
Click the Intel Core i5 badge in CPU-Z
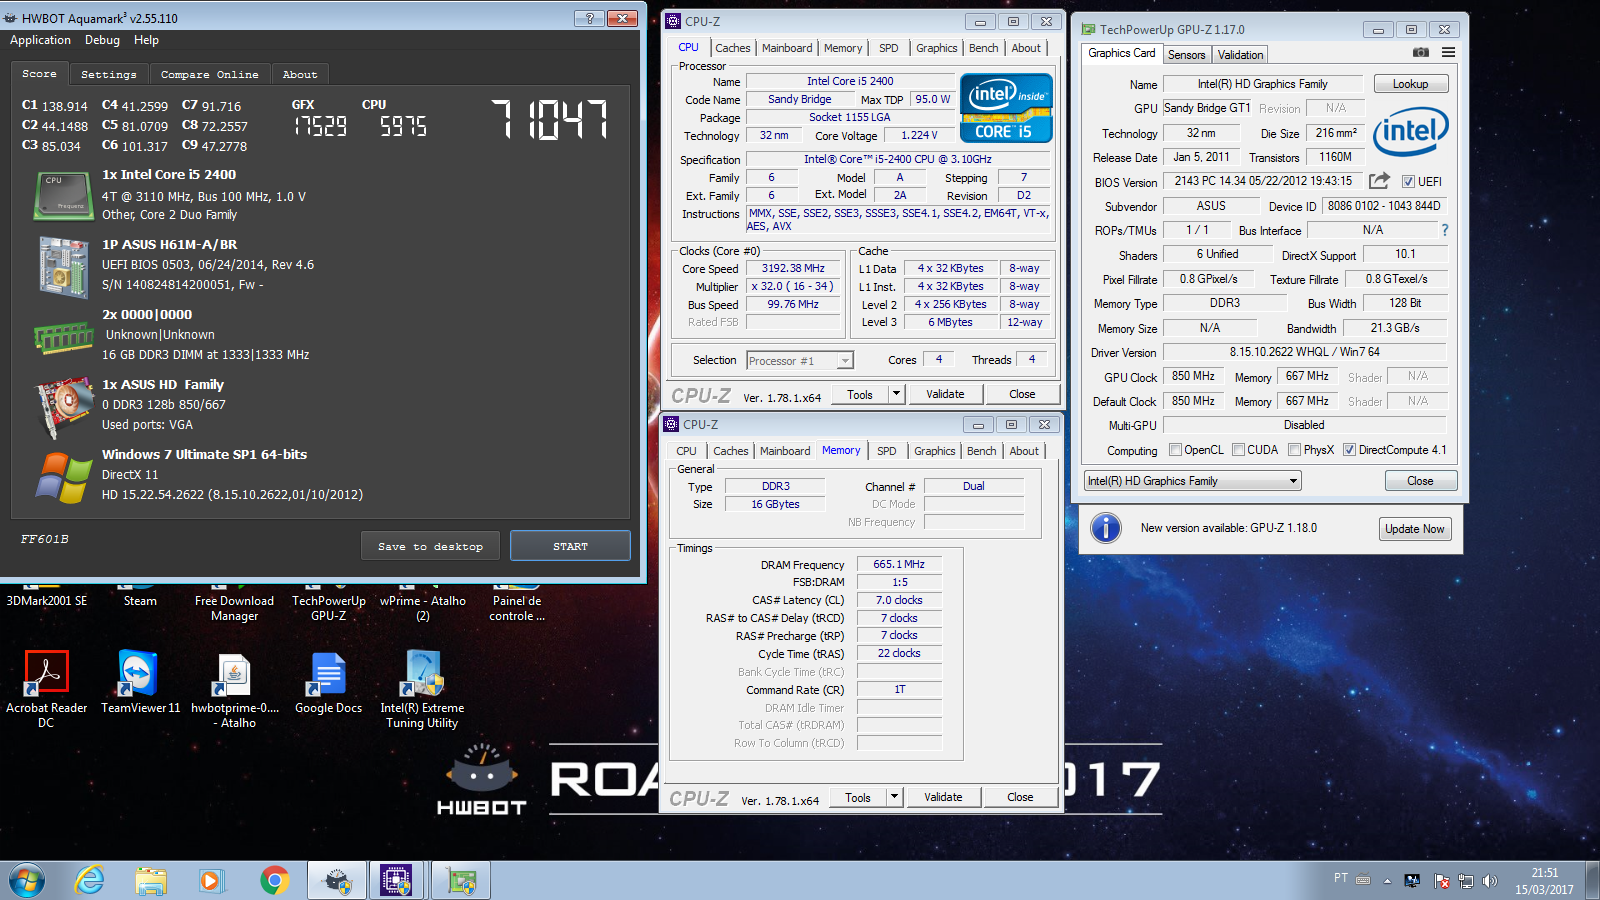pyautogui.click(x=1006, y=108)
